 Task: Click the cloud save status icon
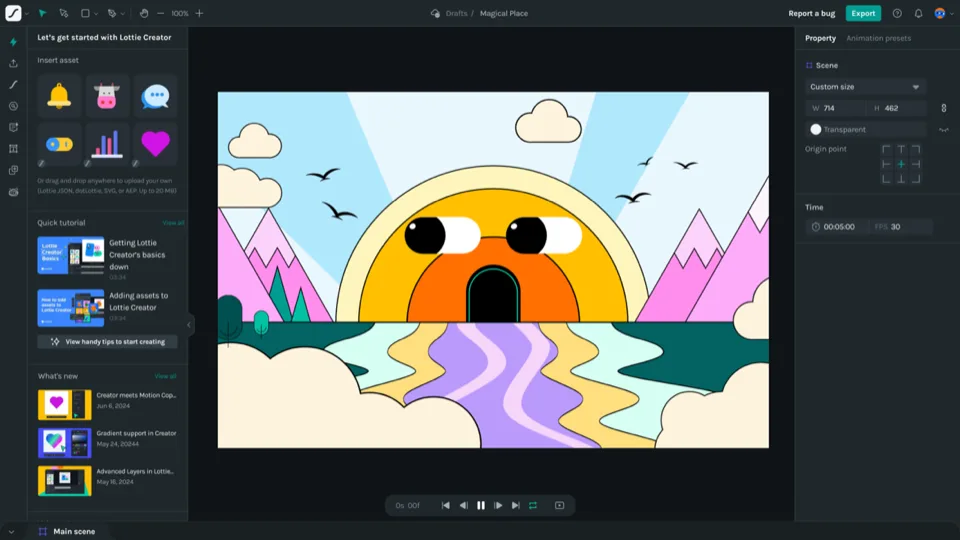(435, 13)
